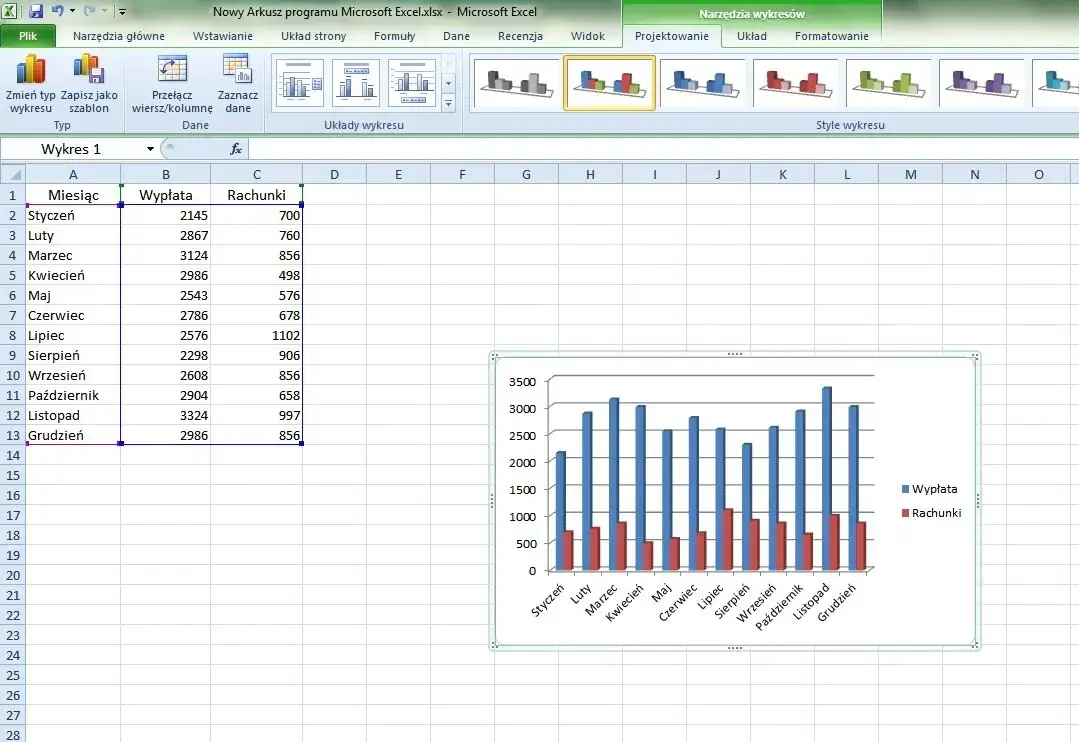Click the Select All corner button
Viewport: 1079px width, 742px height.
point(13,174)
